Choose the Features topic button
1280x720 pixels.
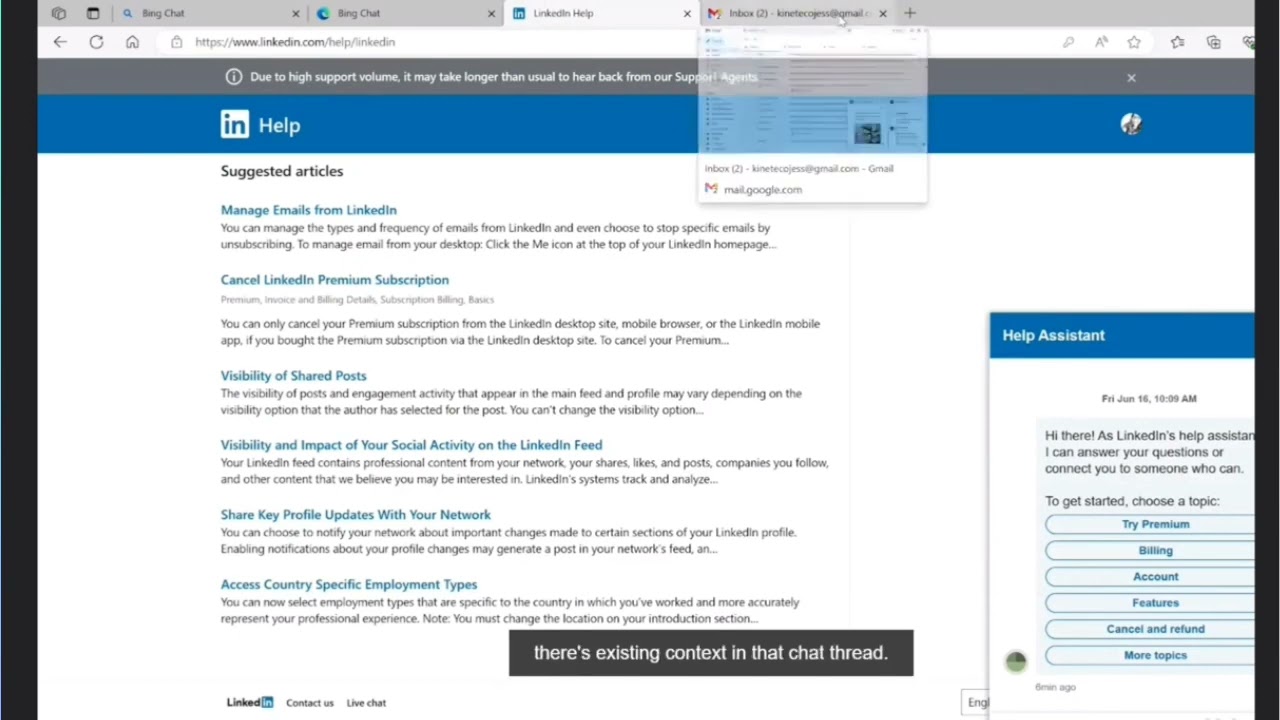[x=1150, y=603]
